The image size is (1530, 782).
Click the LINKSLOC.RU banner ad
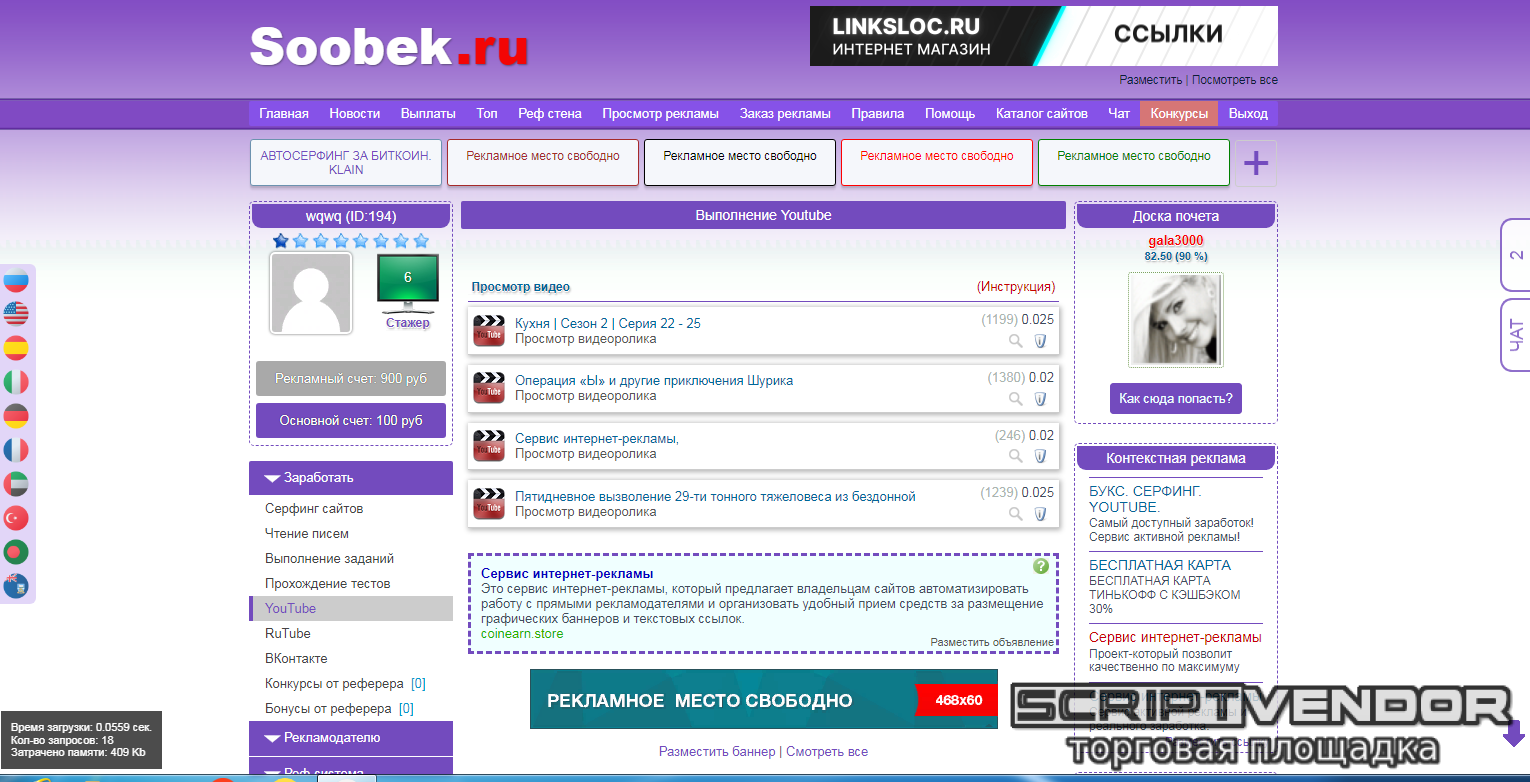coord(1044,36)
